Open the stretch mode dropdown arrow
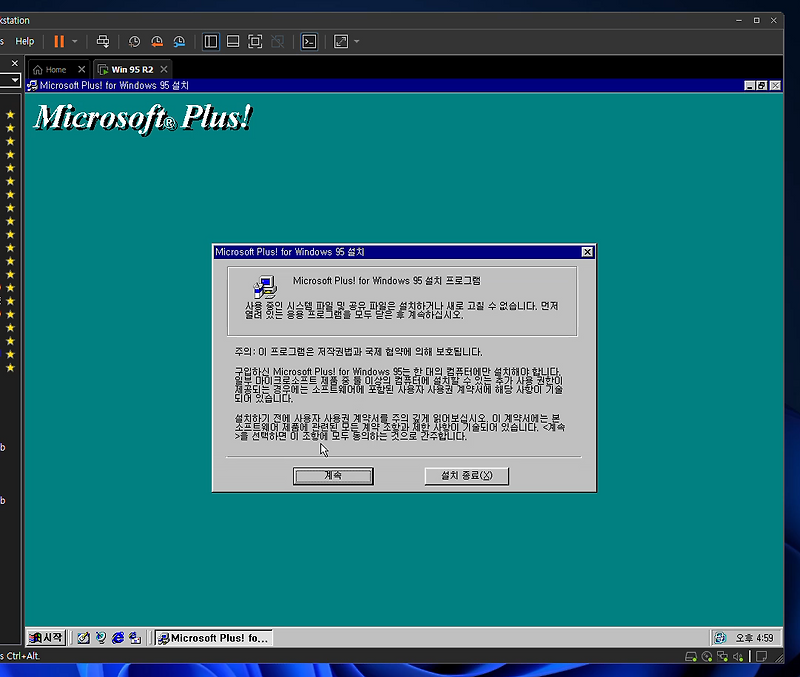The image size is (800, 677). (355, 41)
